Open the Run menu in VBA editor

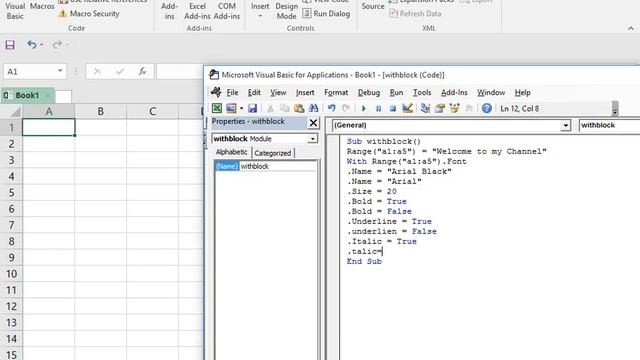pos(396,93)
